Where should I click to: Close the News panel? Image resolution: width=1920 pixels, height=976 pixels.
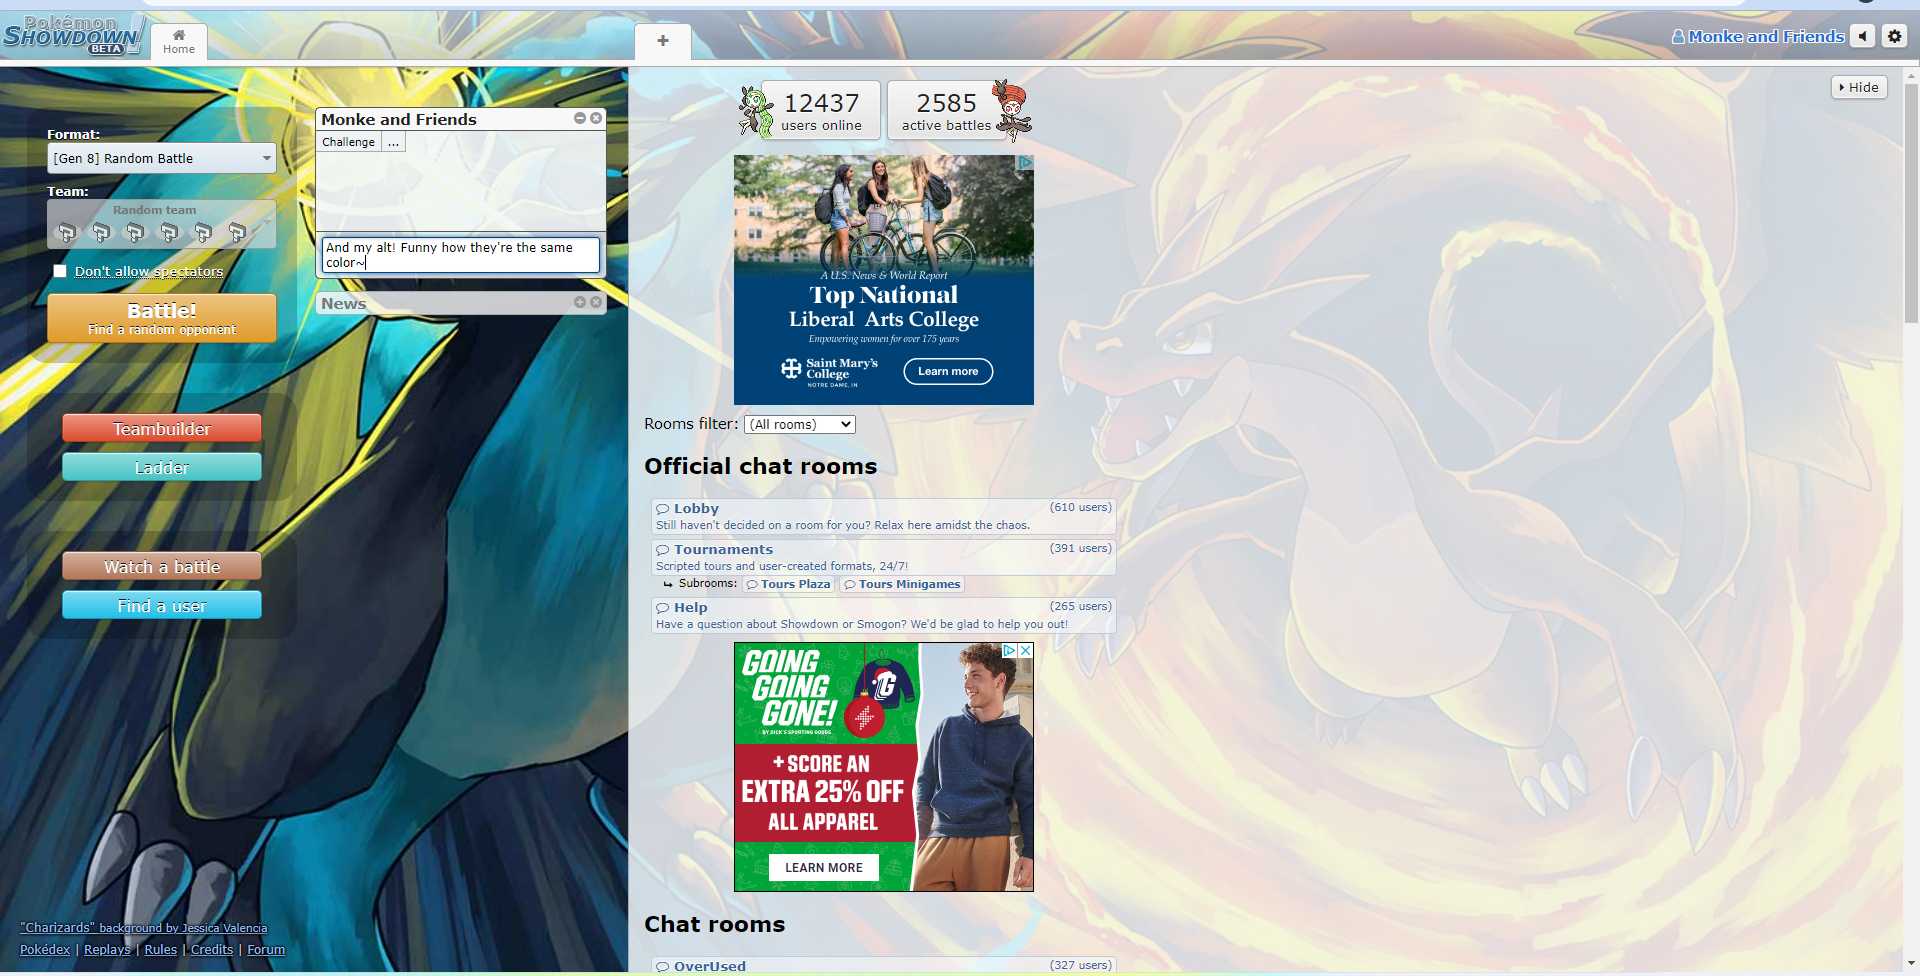596,302
